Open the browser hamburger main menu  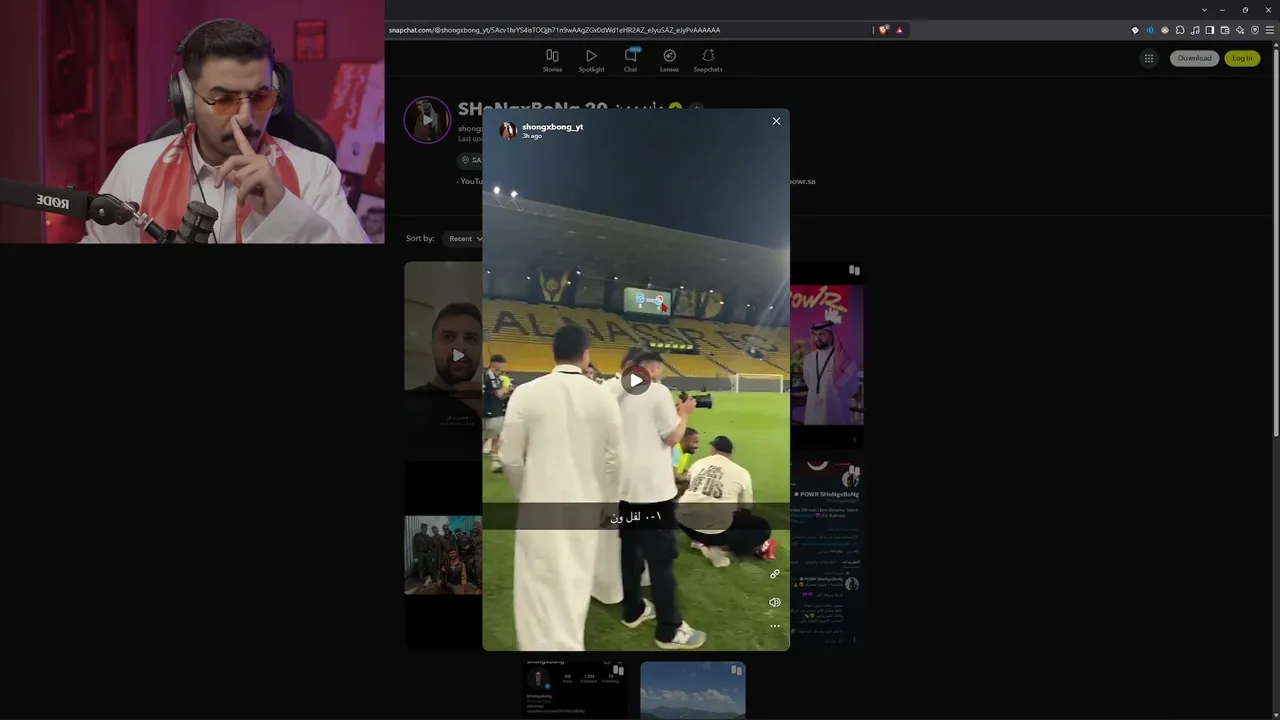(x=1270, y=30)
